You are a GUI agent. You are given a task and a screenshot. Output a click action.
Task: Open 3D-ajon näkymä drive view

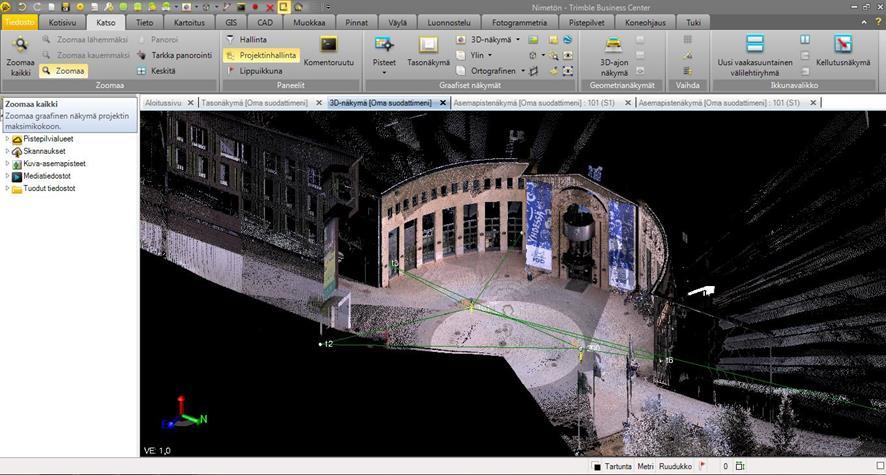pyautogui.click(x=614, y=56)
